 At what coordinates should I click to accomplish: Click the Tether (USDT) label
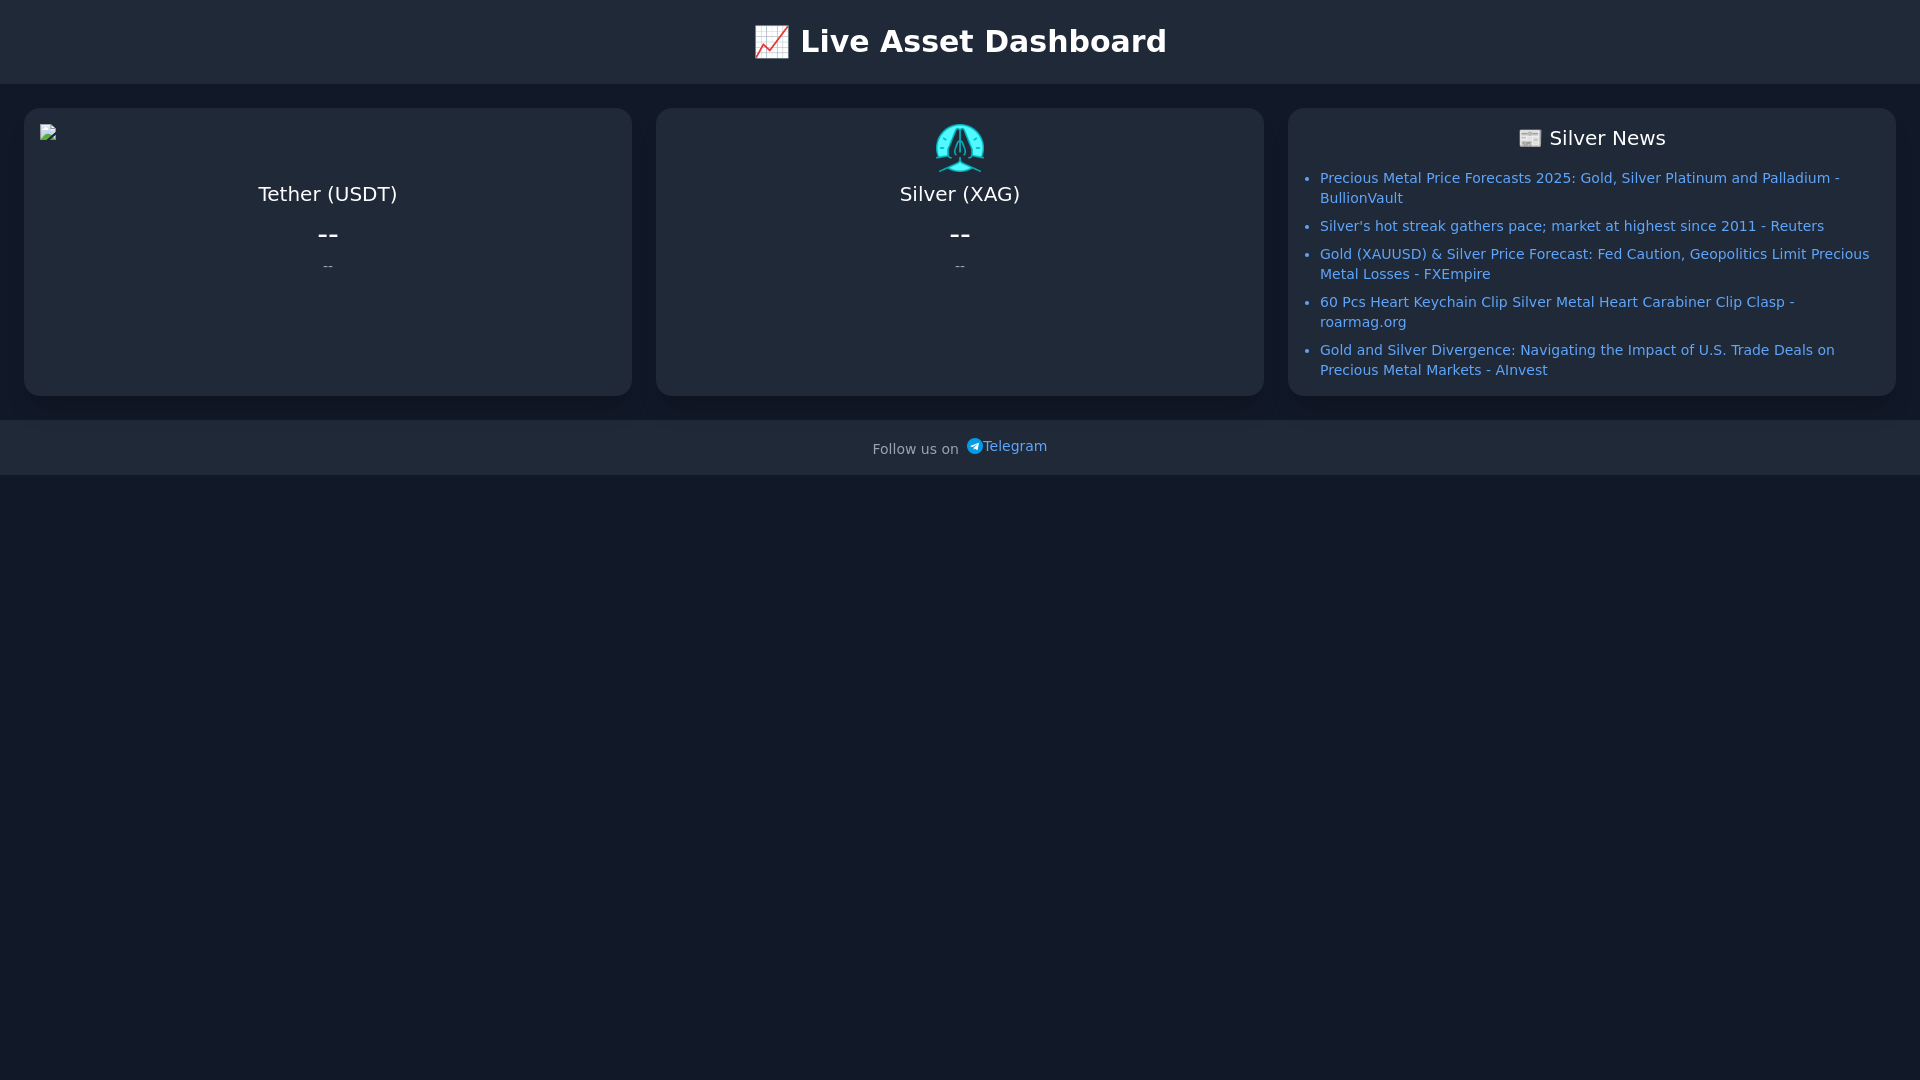(328, 194)
